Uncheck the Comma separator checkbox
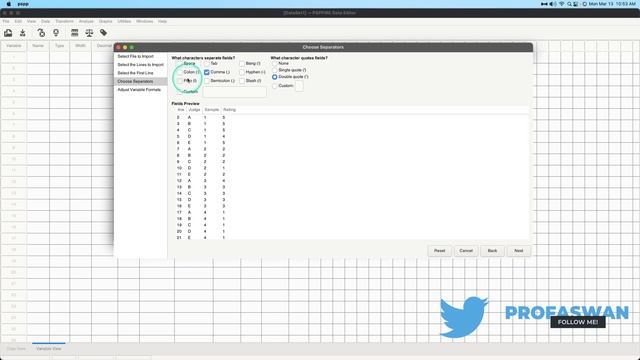Viewport: 640px width, 360px height. coord(207,72)
